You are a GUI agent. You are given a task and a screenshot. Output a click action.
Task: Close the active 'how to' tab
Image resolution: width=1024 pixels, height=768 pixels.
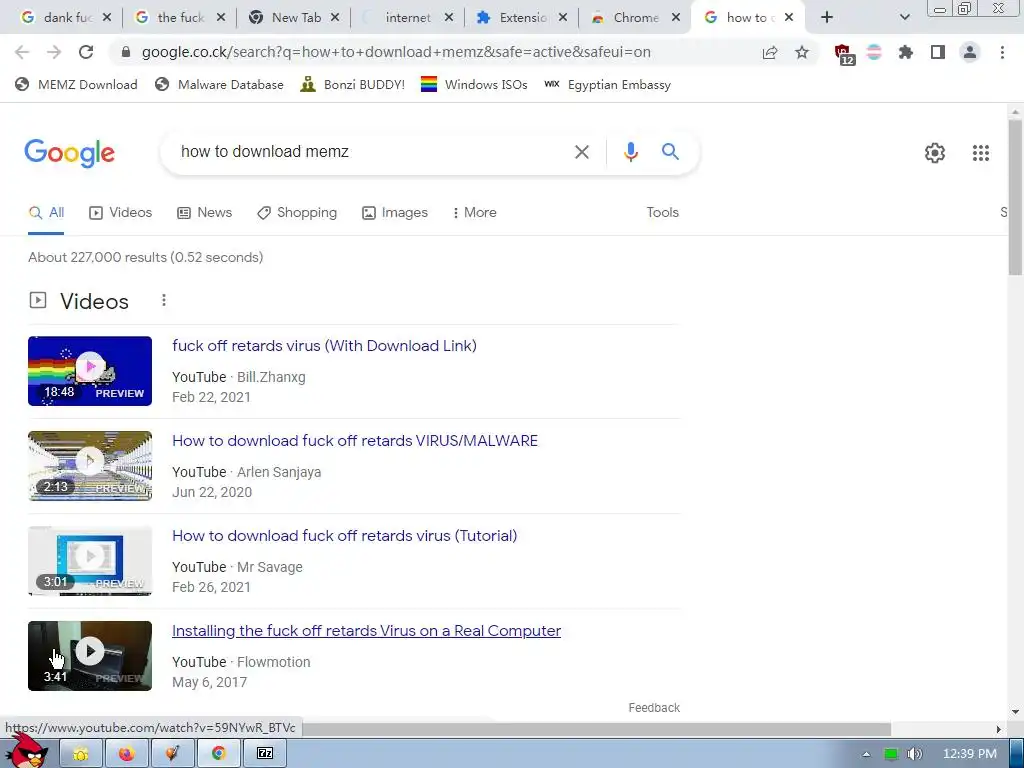coord(789,18)
